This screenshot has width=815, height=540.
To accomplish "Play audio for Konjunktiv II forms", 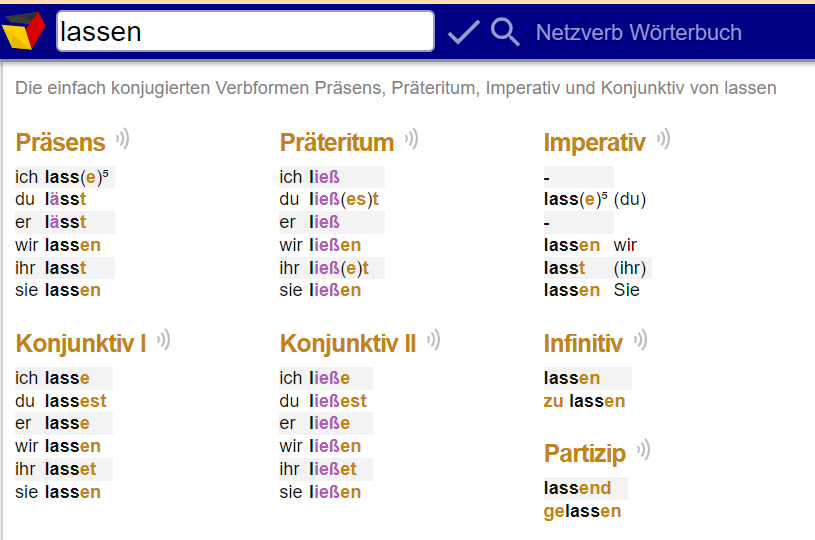I will (433, 340).
